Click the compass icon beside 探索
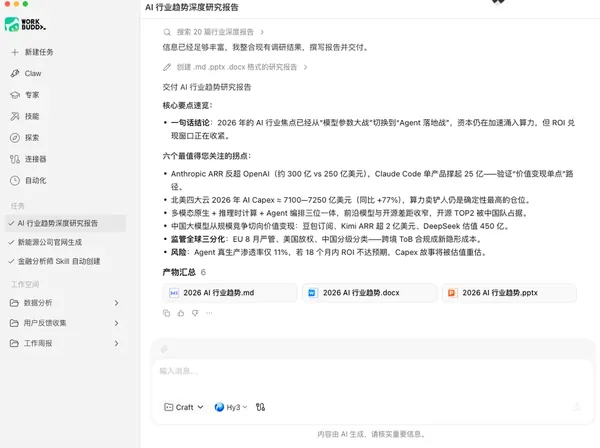 (15, 138)
